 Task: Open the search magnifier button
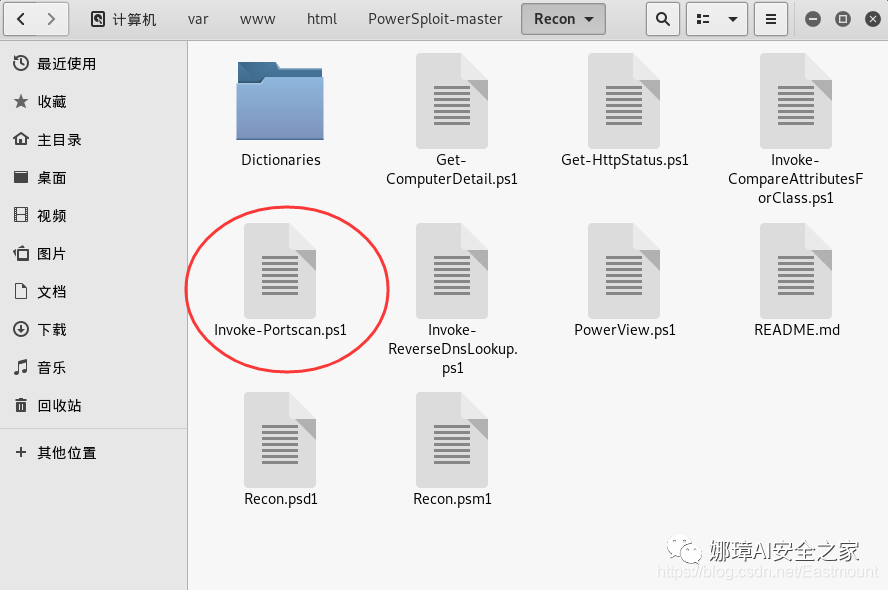pyautogui.click(x=663, y=19)
